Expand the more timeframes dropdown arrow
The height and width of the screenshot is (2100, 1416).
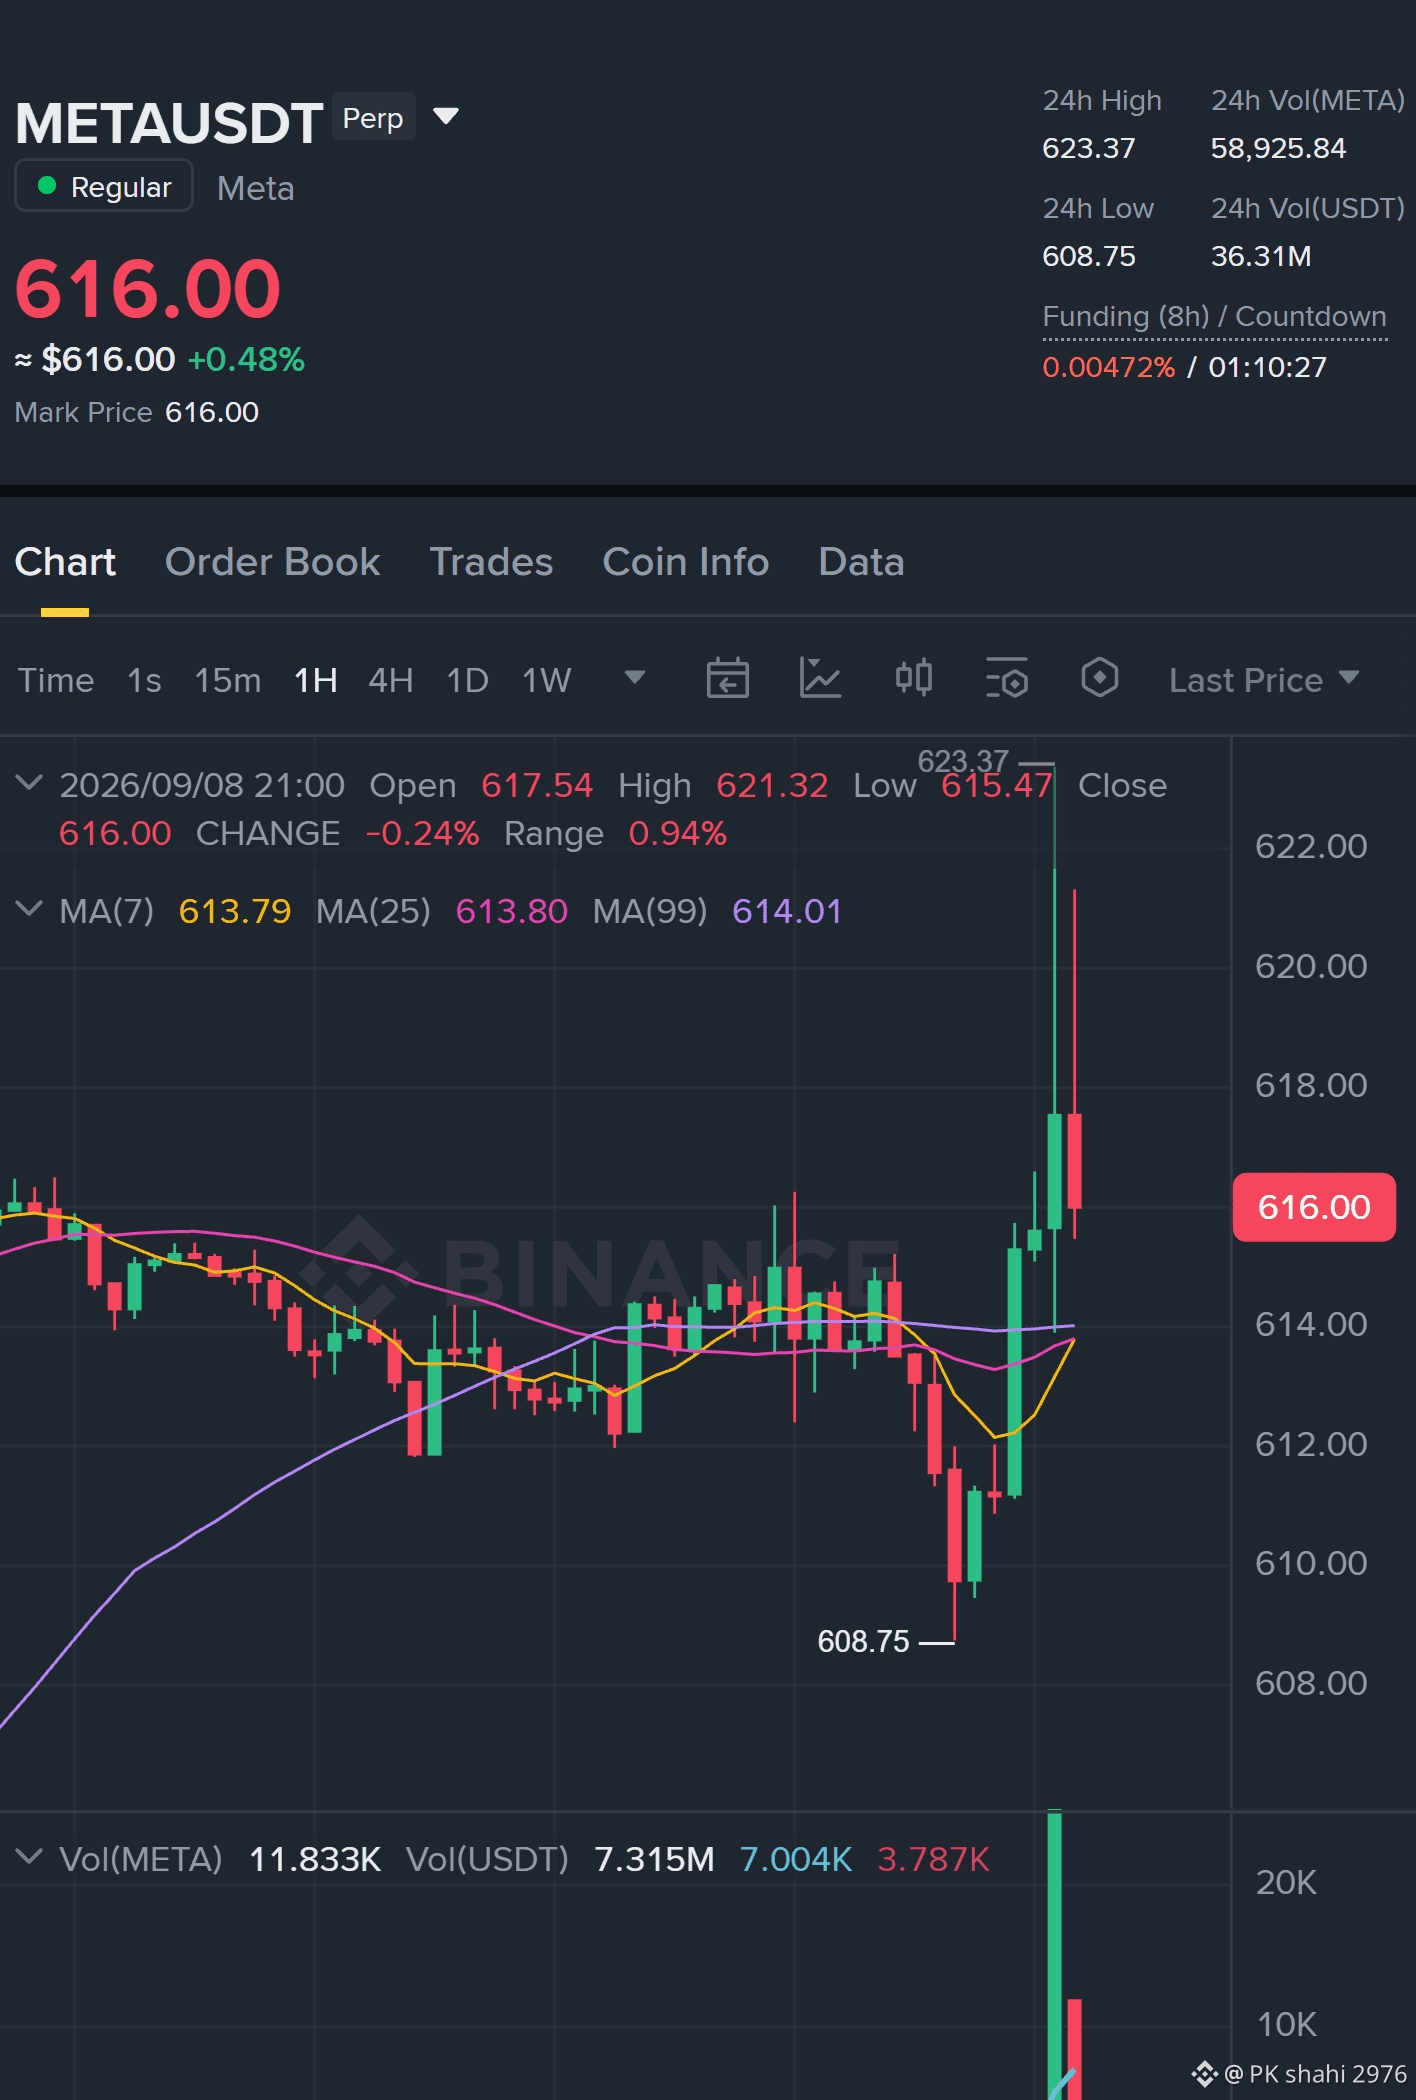point(634,678)
